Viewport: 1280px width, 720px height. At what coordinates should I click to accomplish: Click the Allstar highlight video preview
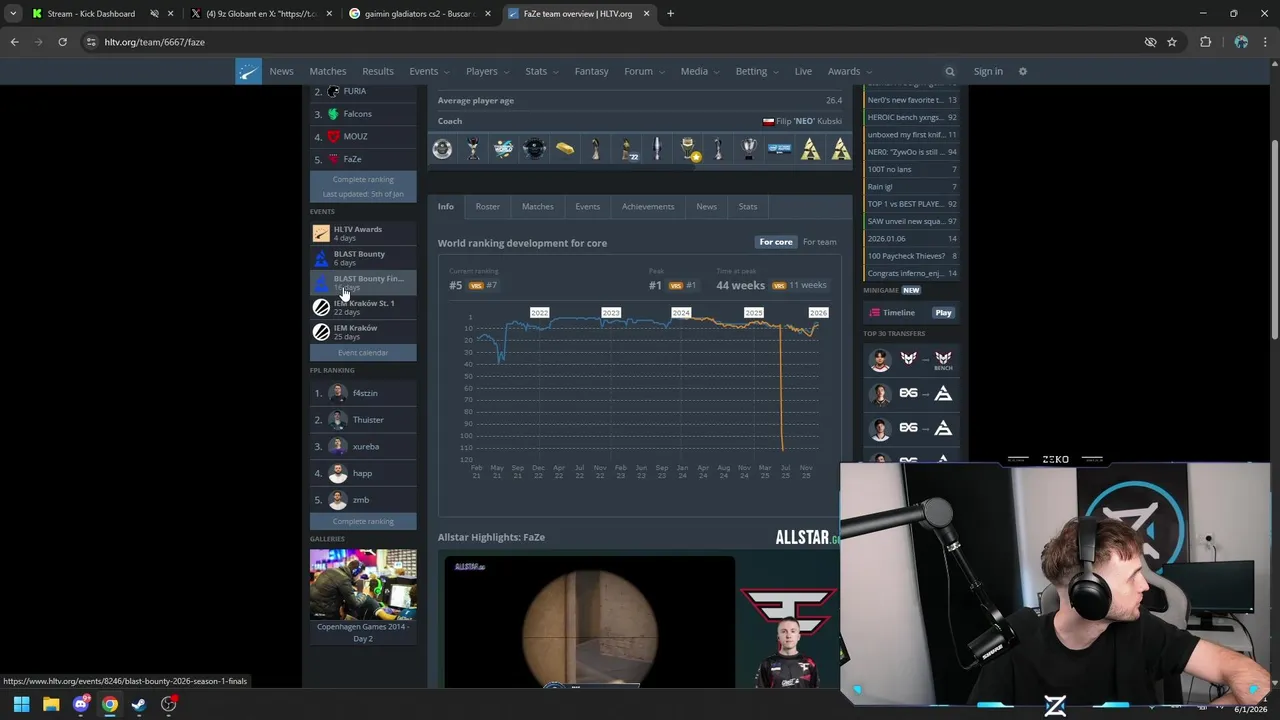click(590, 622)
